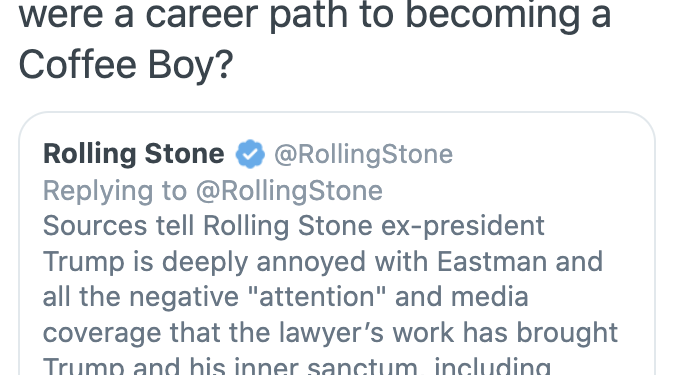This screenshot has height=375, width=676.
Task: Click the top rounded border of quote card
Action: point(336,112)
